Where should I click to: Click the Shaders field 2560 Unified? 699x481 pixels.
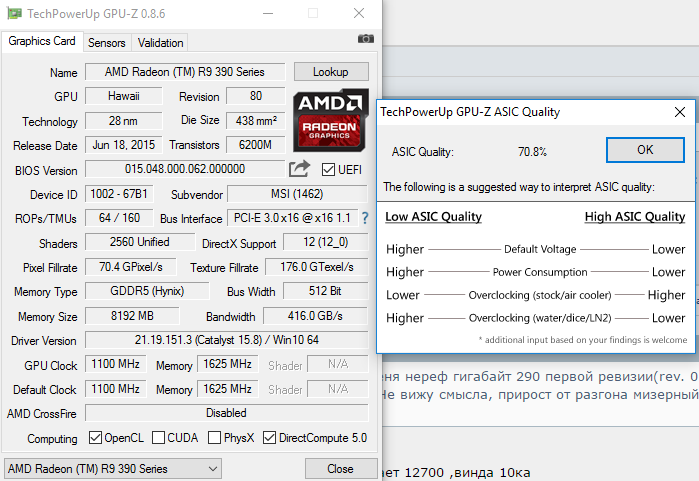point(140,242)
